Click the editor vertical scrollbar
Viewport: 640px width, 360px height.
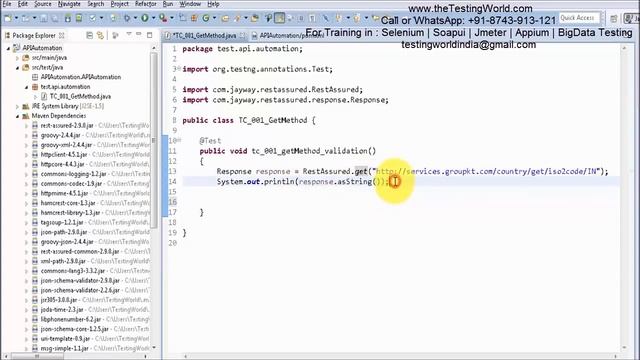pos(624,198)
